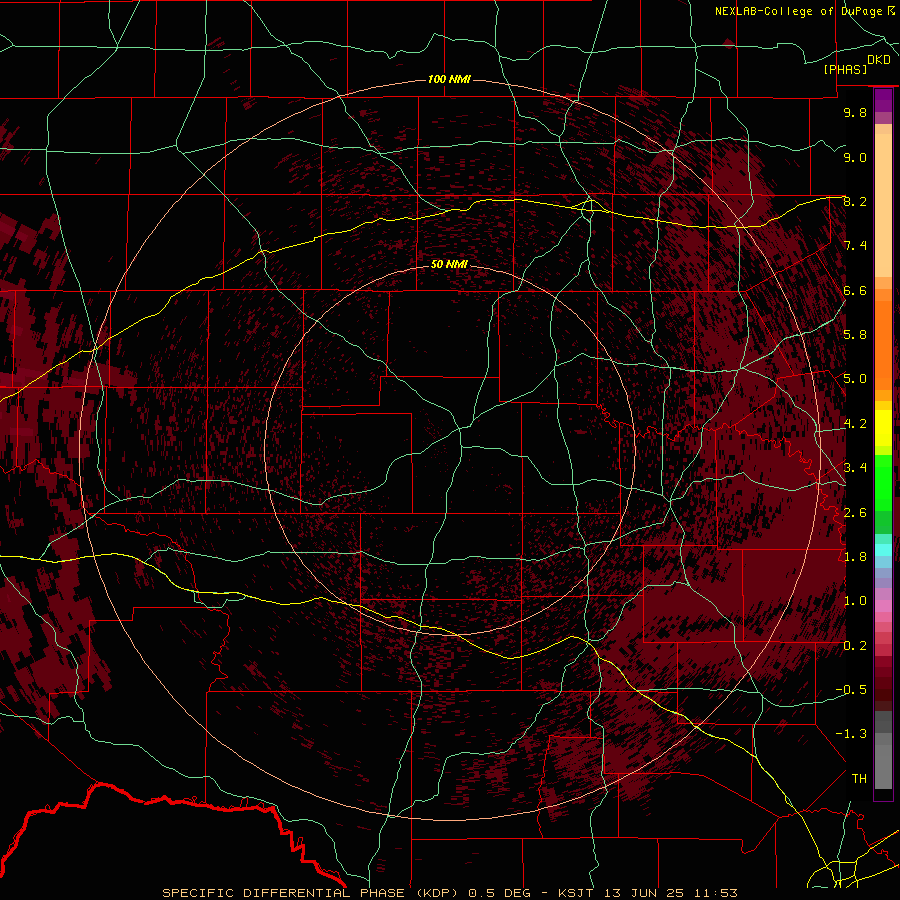Image resolution: width=900 pixels, height=900 pixels.
Task: Click the green segment of the color bar
Action: pos(883,483)
